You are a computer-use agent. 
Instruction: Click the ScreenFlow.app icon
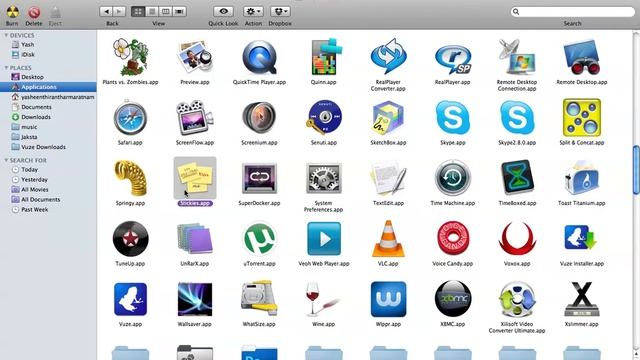pyautogui.click(x=195, y=118)
